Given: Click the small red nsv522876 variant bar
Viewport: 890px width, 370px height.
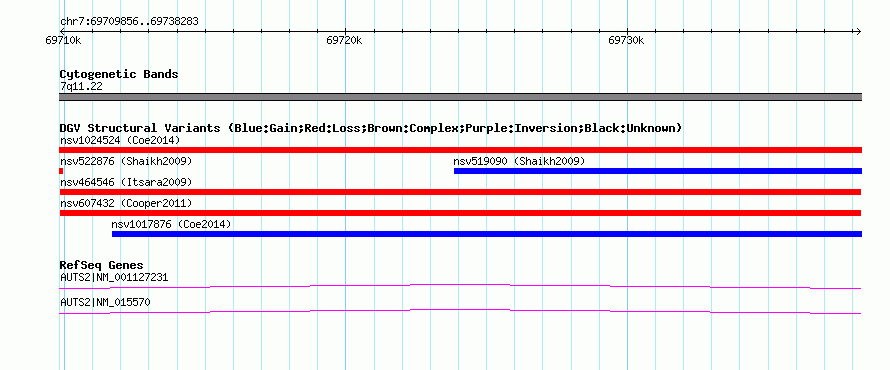Looking at the screenshot, I should tap(61, 171).
